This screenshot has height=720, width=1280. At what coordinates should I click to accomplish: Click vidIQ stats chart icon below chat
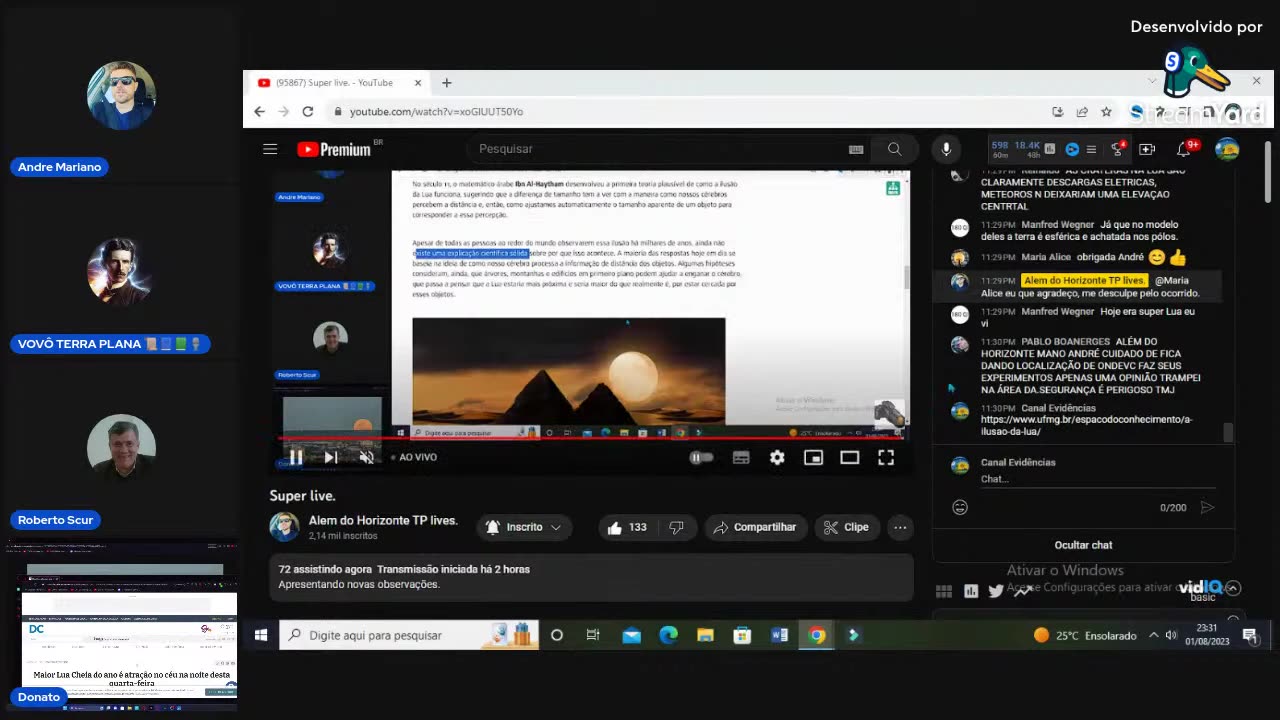click(x=970, y=591)
